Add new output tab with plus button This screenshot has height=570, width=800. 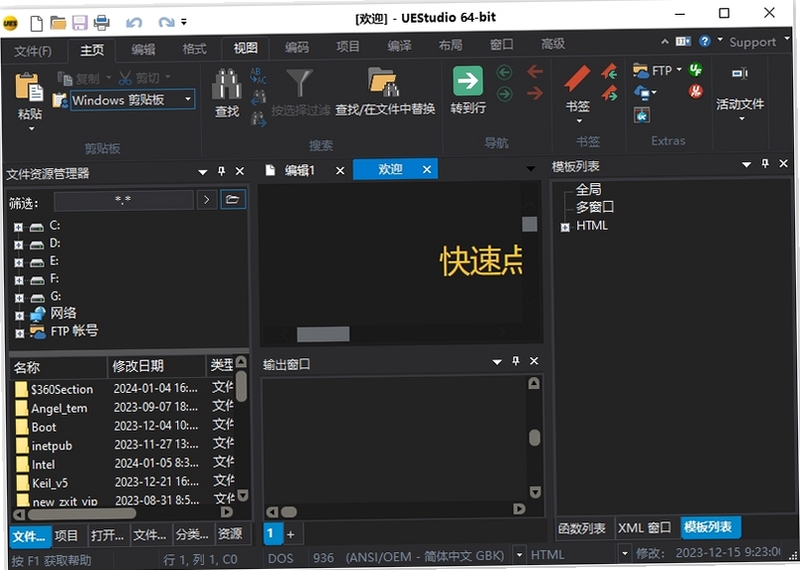pyautogui.click(x=290, y=534)
